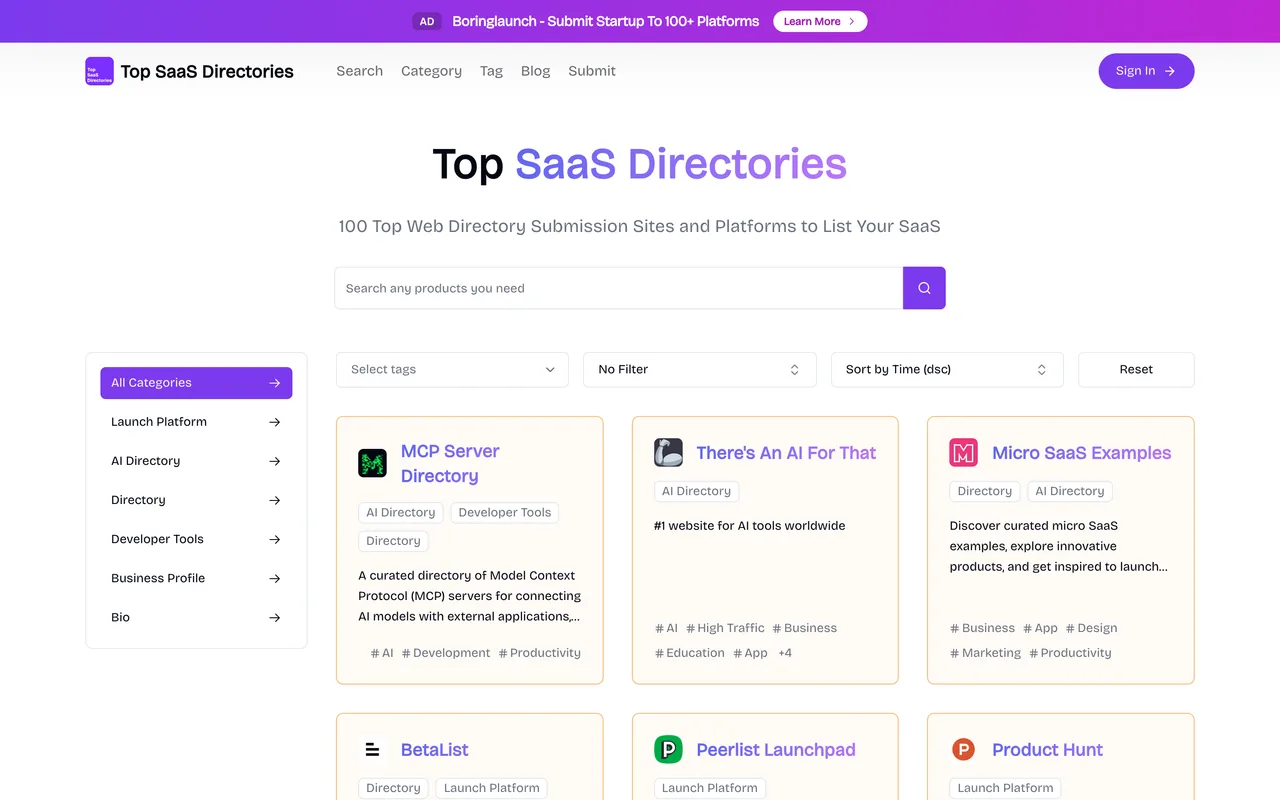Click the arrow next to Bio category
Screen dimensions: 1280x800
click(x=275, y=617)
